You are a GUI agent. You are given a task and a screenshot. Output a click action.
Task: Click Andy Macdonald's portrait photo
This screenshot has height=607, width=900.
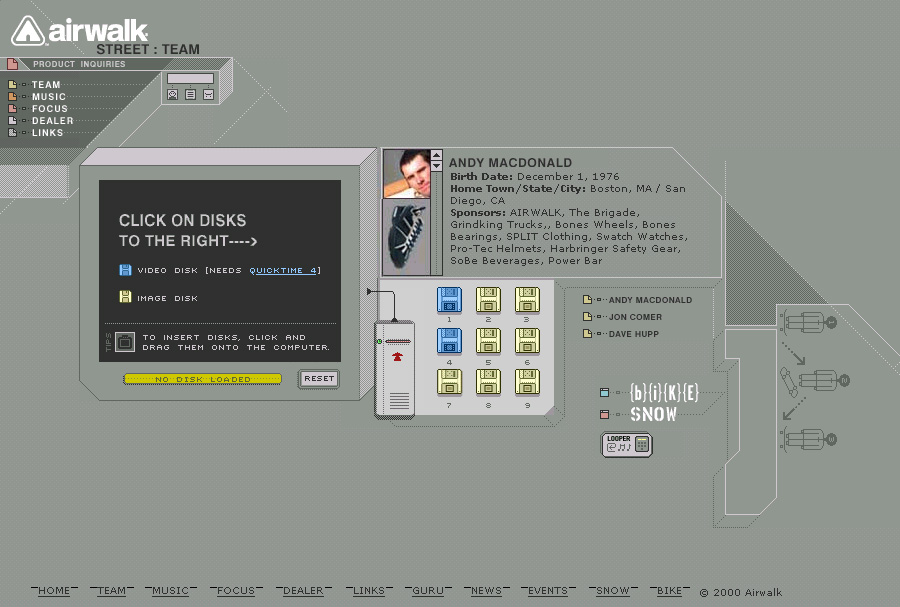click(x=406, y=174)
